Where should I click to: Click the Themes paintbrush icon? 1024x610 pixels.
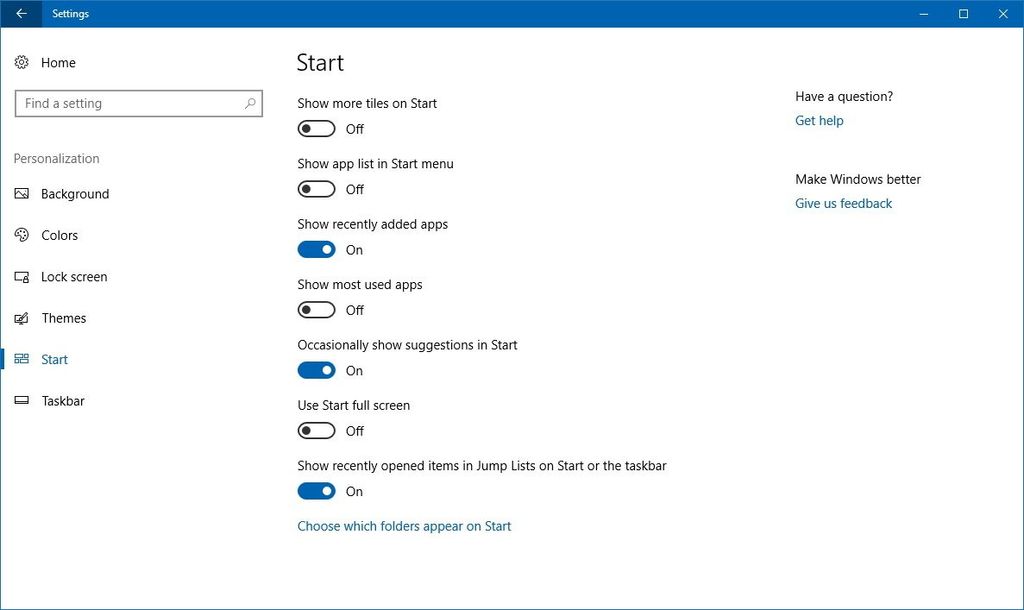click(x=22, y=318)
